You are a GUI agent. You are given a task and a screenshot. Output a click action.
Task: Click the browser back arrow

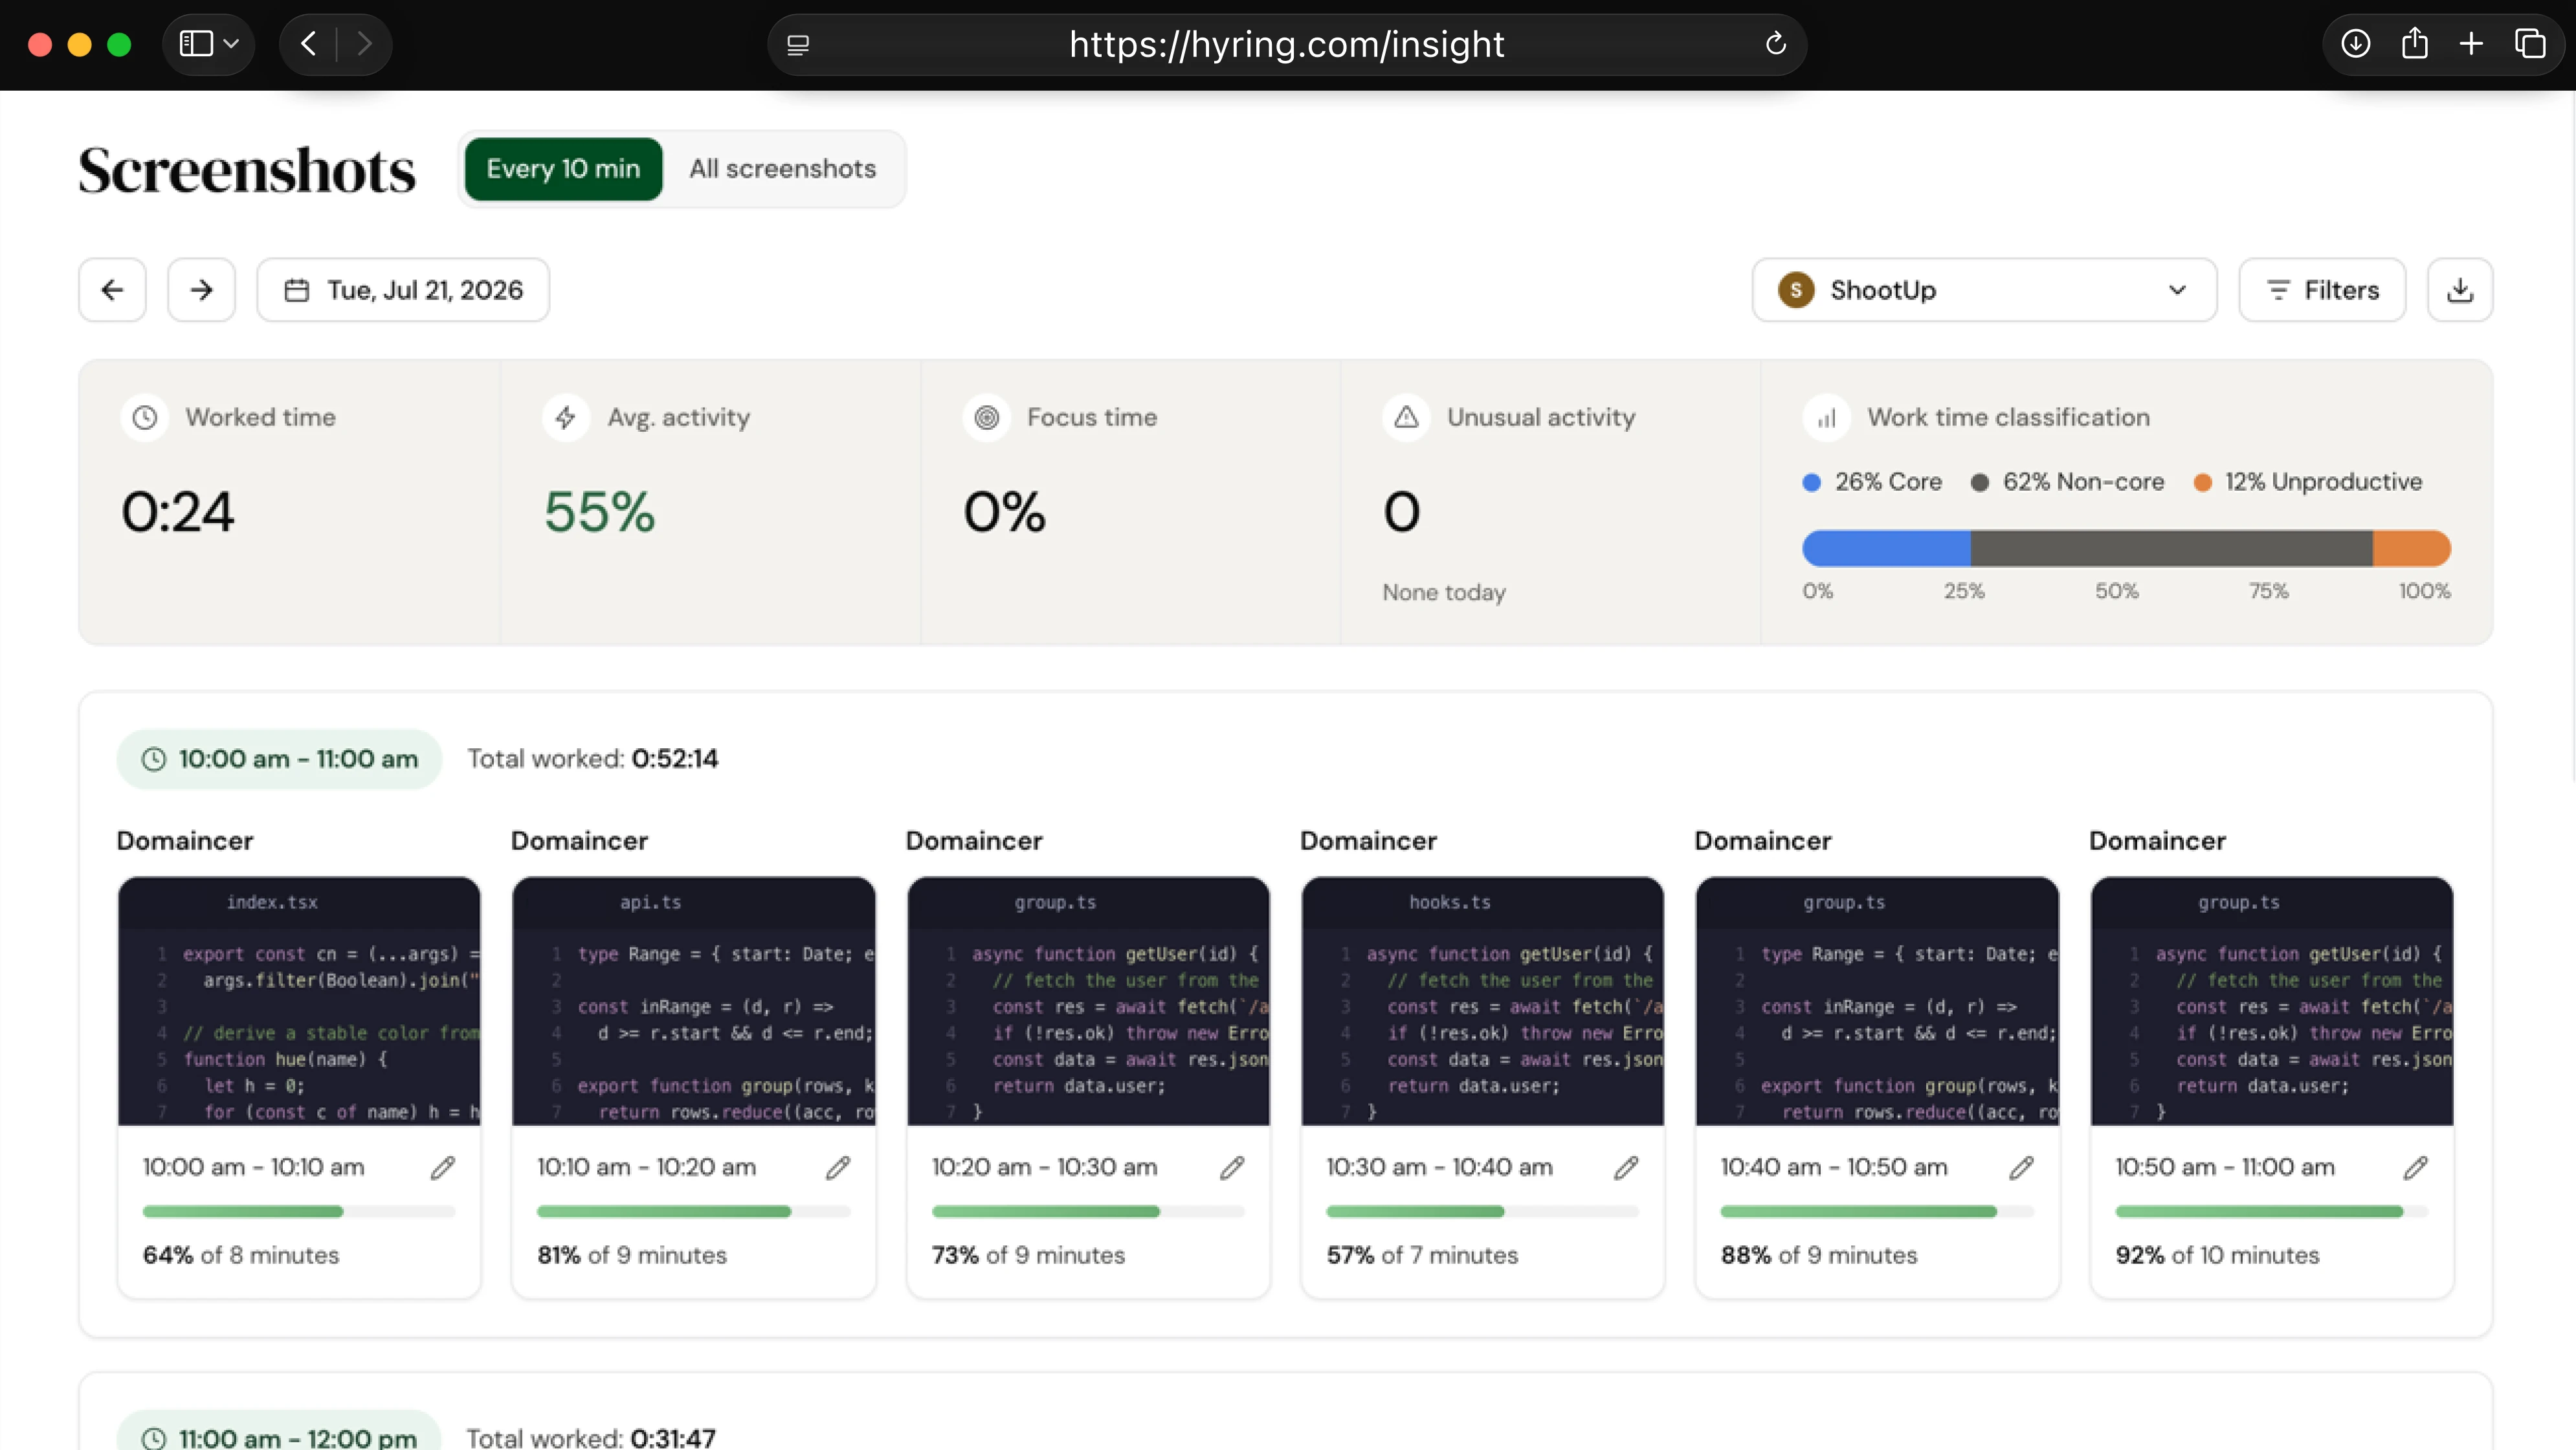coord(309,44)
